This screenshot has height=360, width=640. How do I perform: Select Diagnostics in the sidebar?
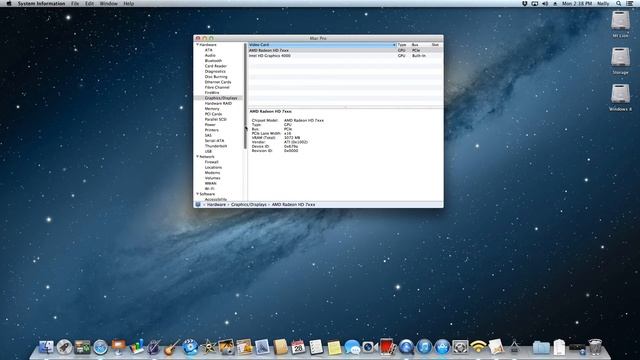[215, 71]
